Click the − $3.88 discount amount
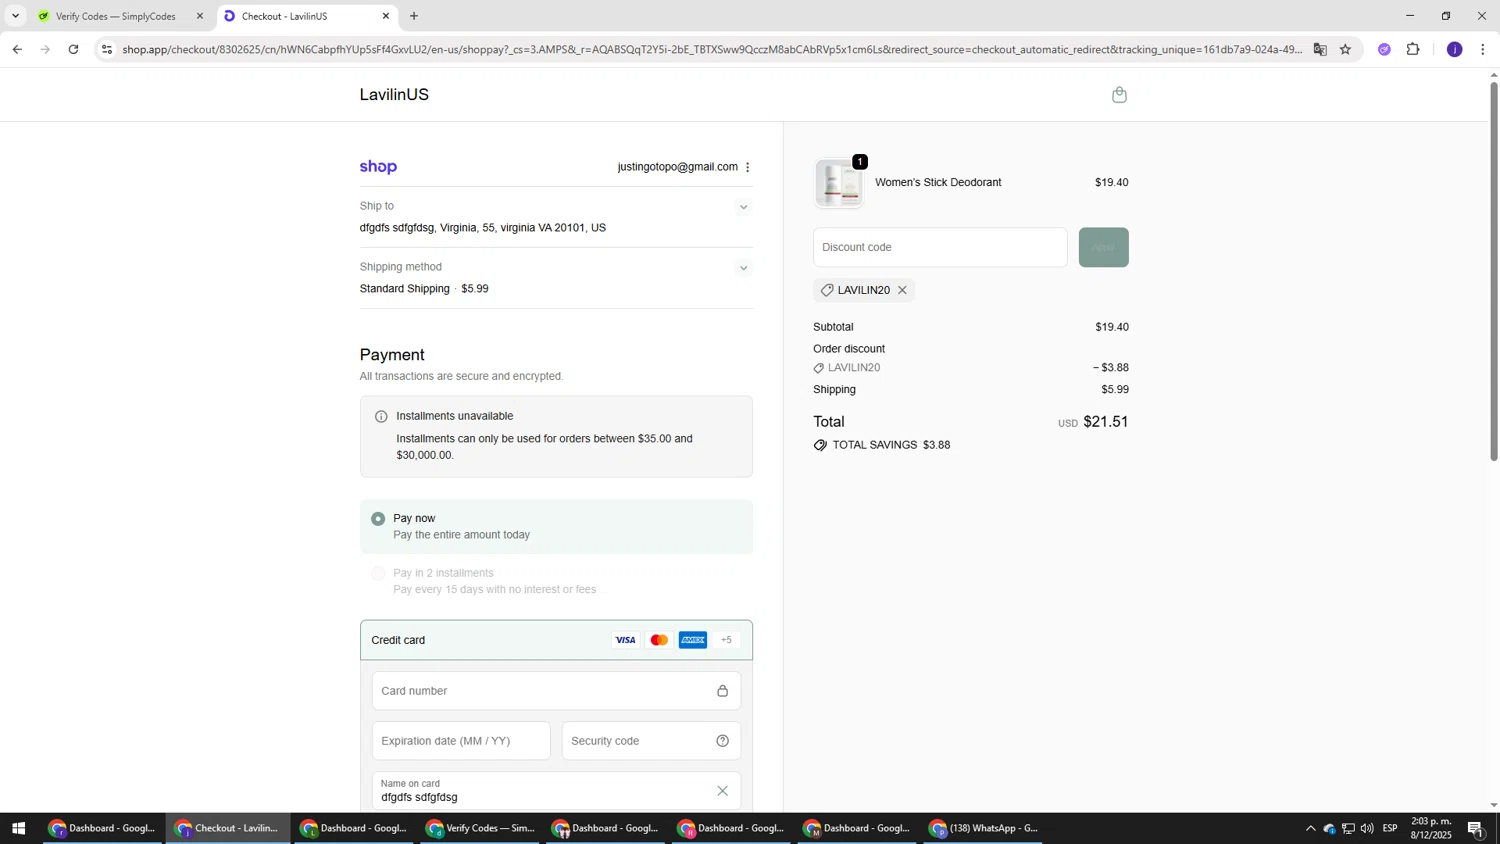The image size is (1500, 844). 1111,368
